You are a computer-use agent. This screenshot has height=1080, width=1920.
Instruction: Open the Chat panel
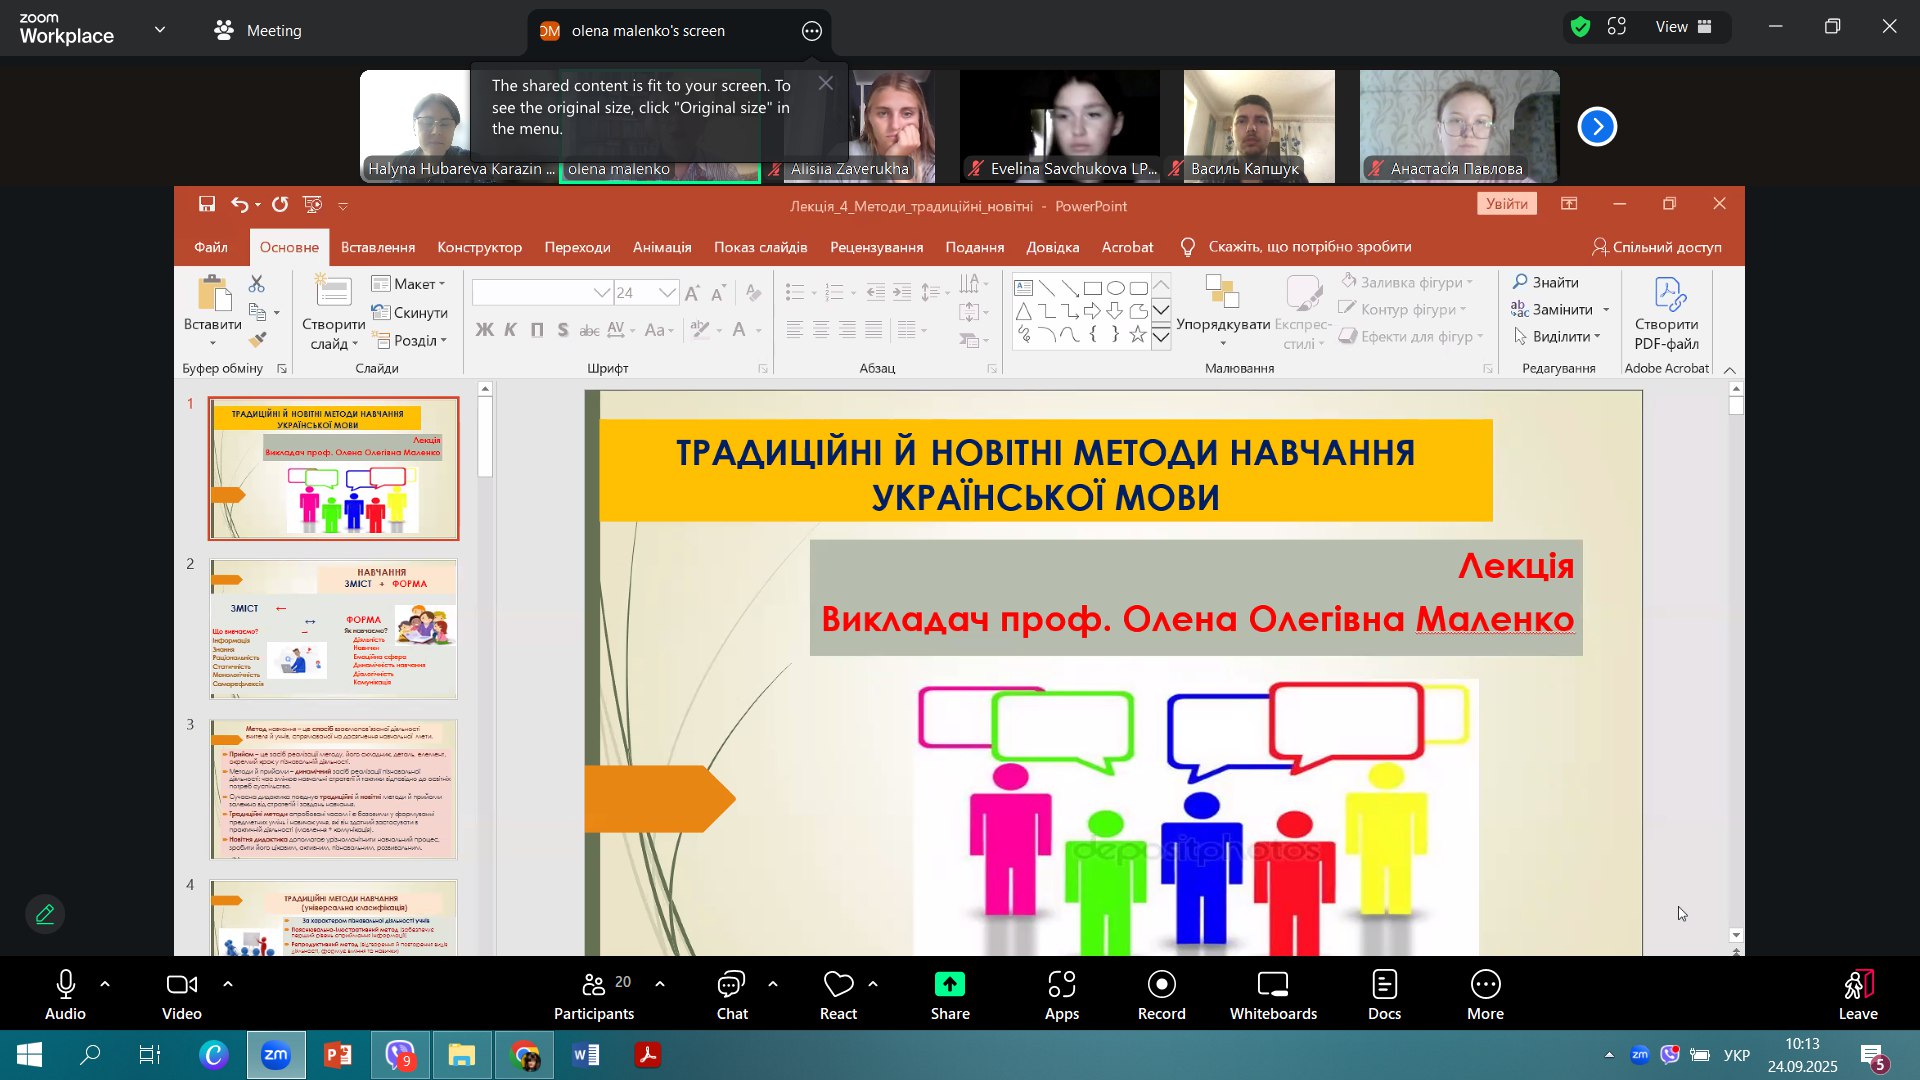coord(732,995)
